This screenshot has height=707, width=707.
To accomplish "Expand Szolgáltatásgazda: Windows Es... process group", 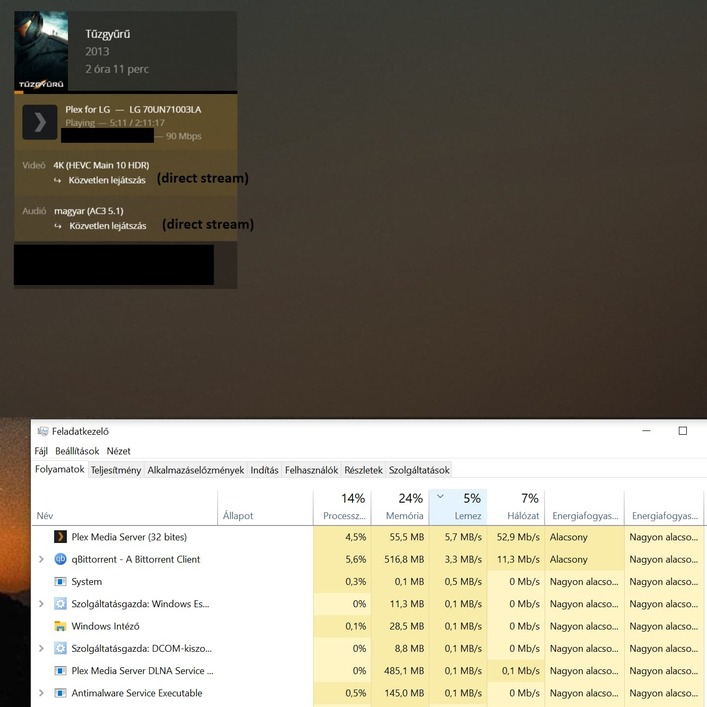I will point(41,604).
